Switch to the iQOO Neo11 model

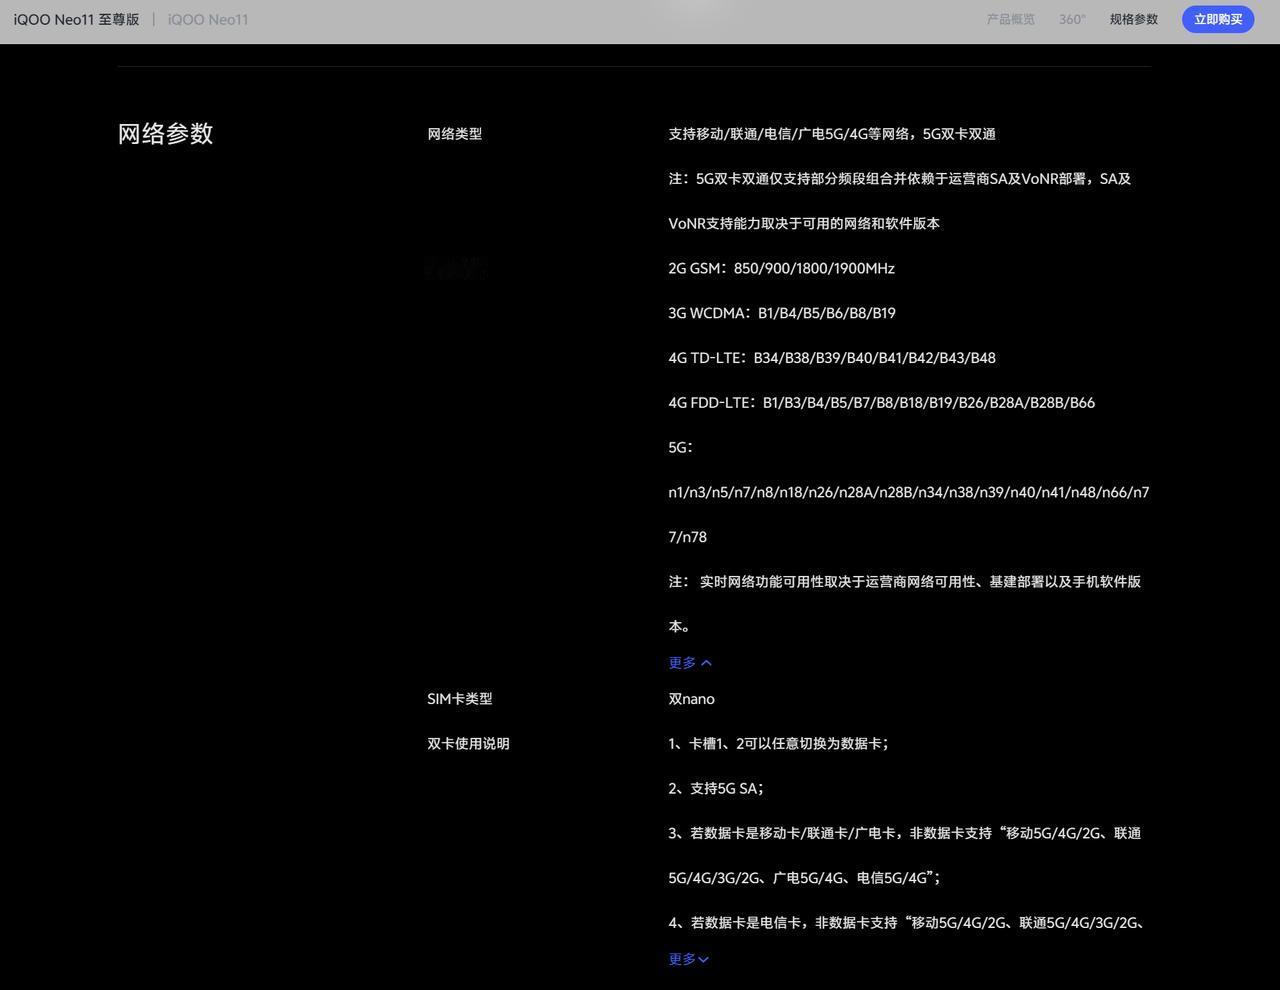tap(208, 19)
